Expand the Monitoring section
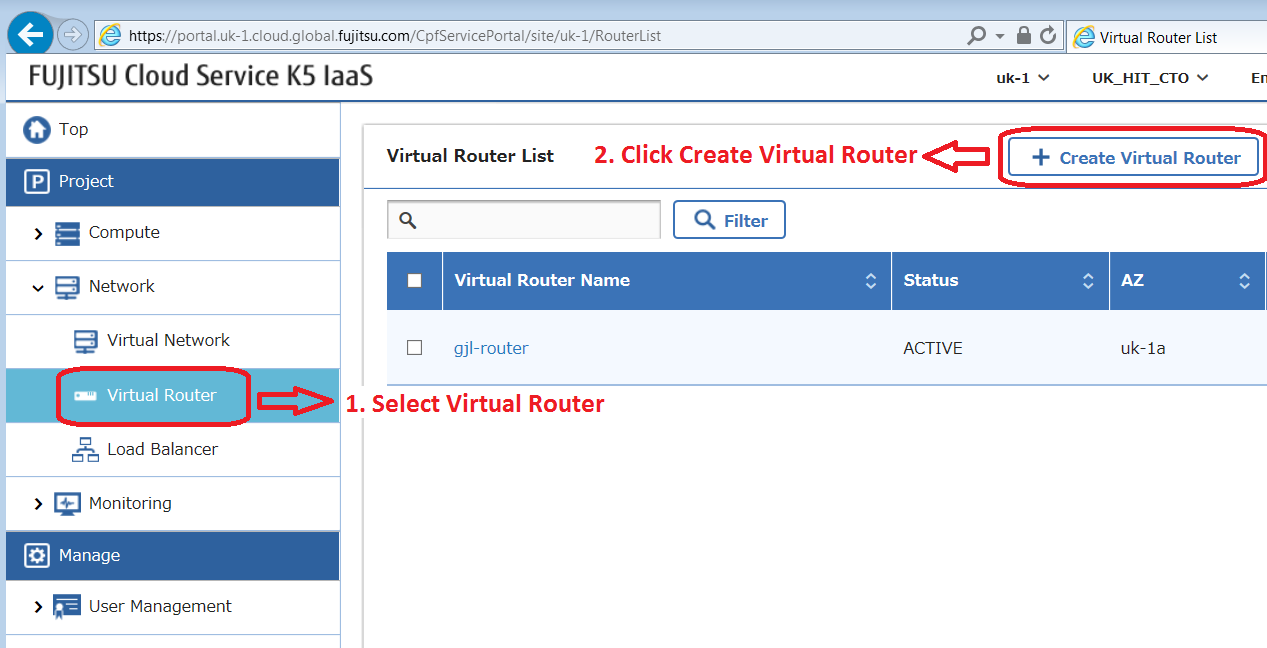 click(x=38, y=504)
